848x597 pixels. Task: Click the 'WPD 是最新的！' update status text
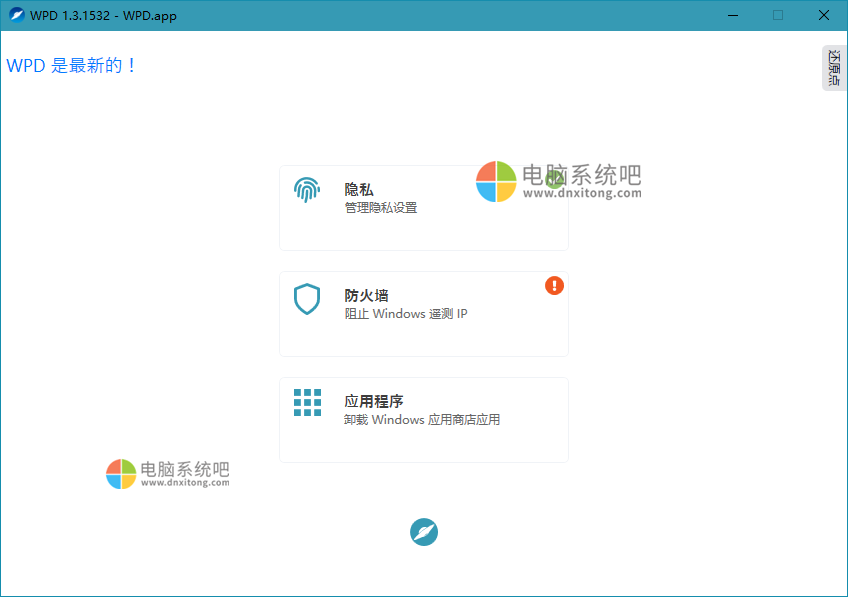coord(71,66)
